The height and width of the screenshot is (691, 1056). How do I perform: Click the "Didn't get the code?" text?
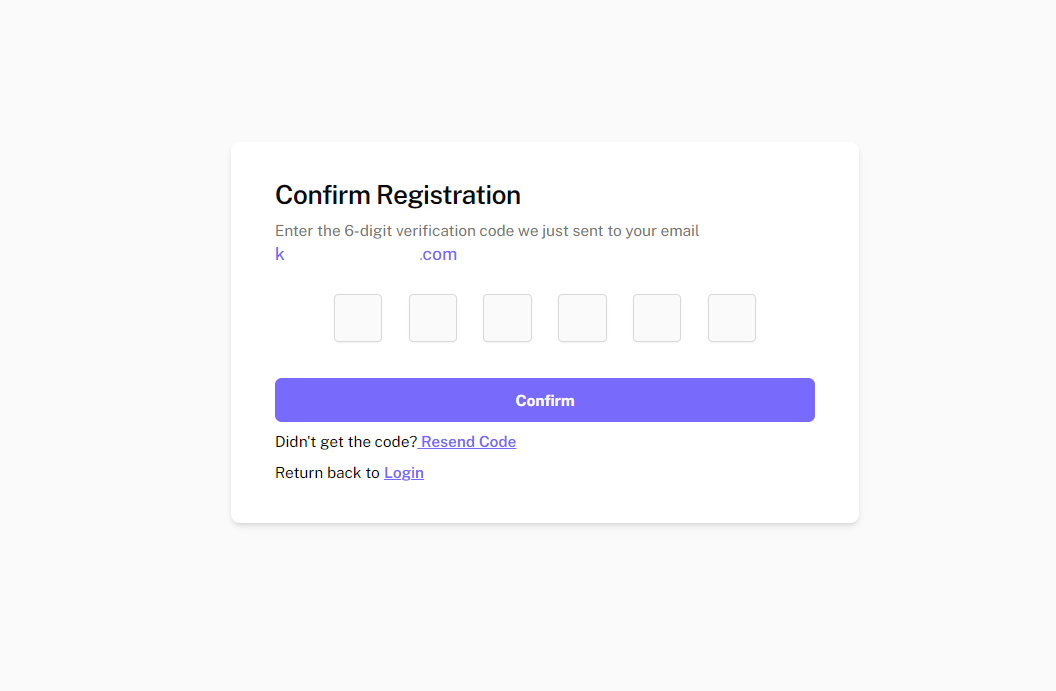[346, 442]
